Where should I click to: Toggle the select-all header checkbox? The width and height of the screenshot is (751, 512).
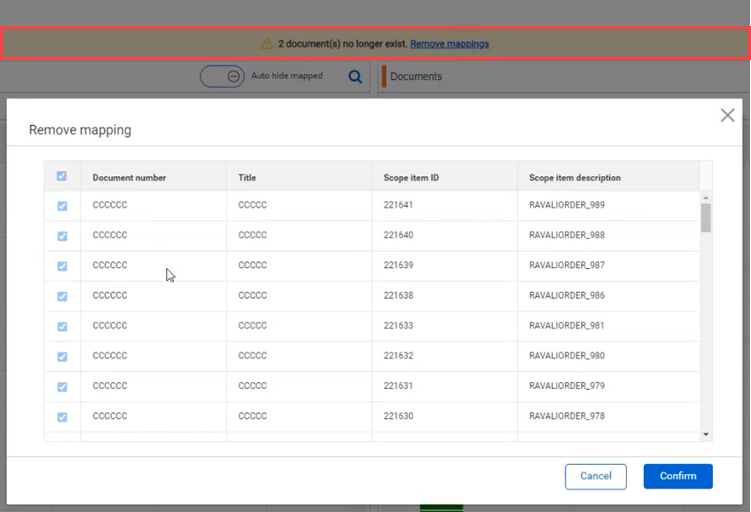[x=62, y=176]
